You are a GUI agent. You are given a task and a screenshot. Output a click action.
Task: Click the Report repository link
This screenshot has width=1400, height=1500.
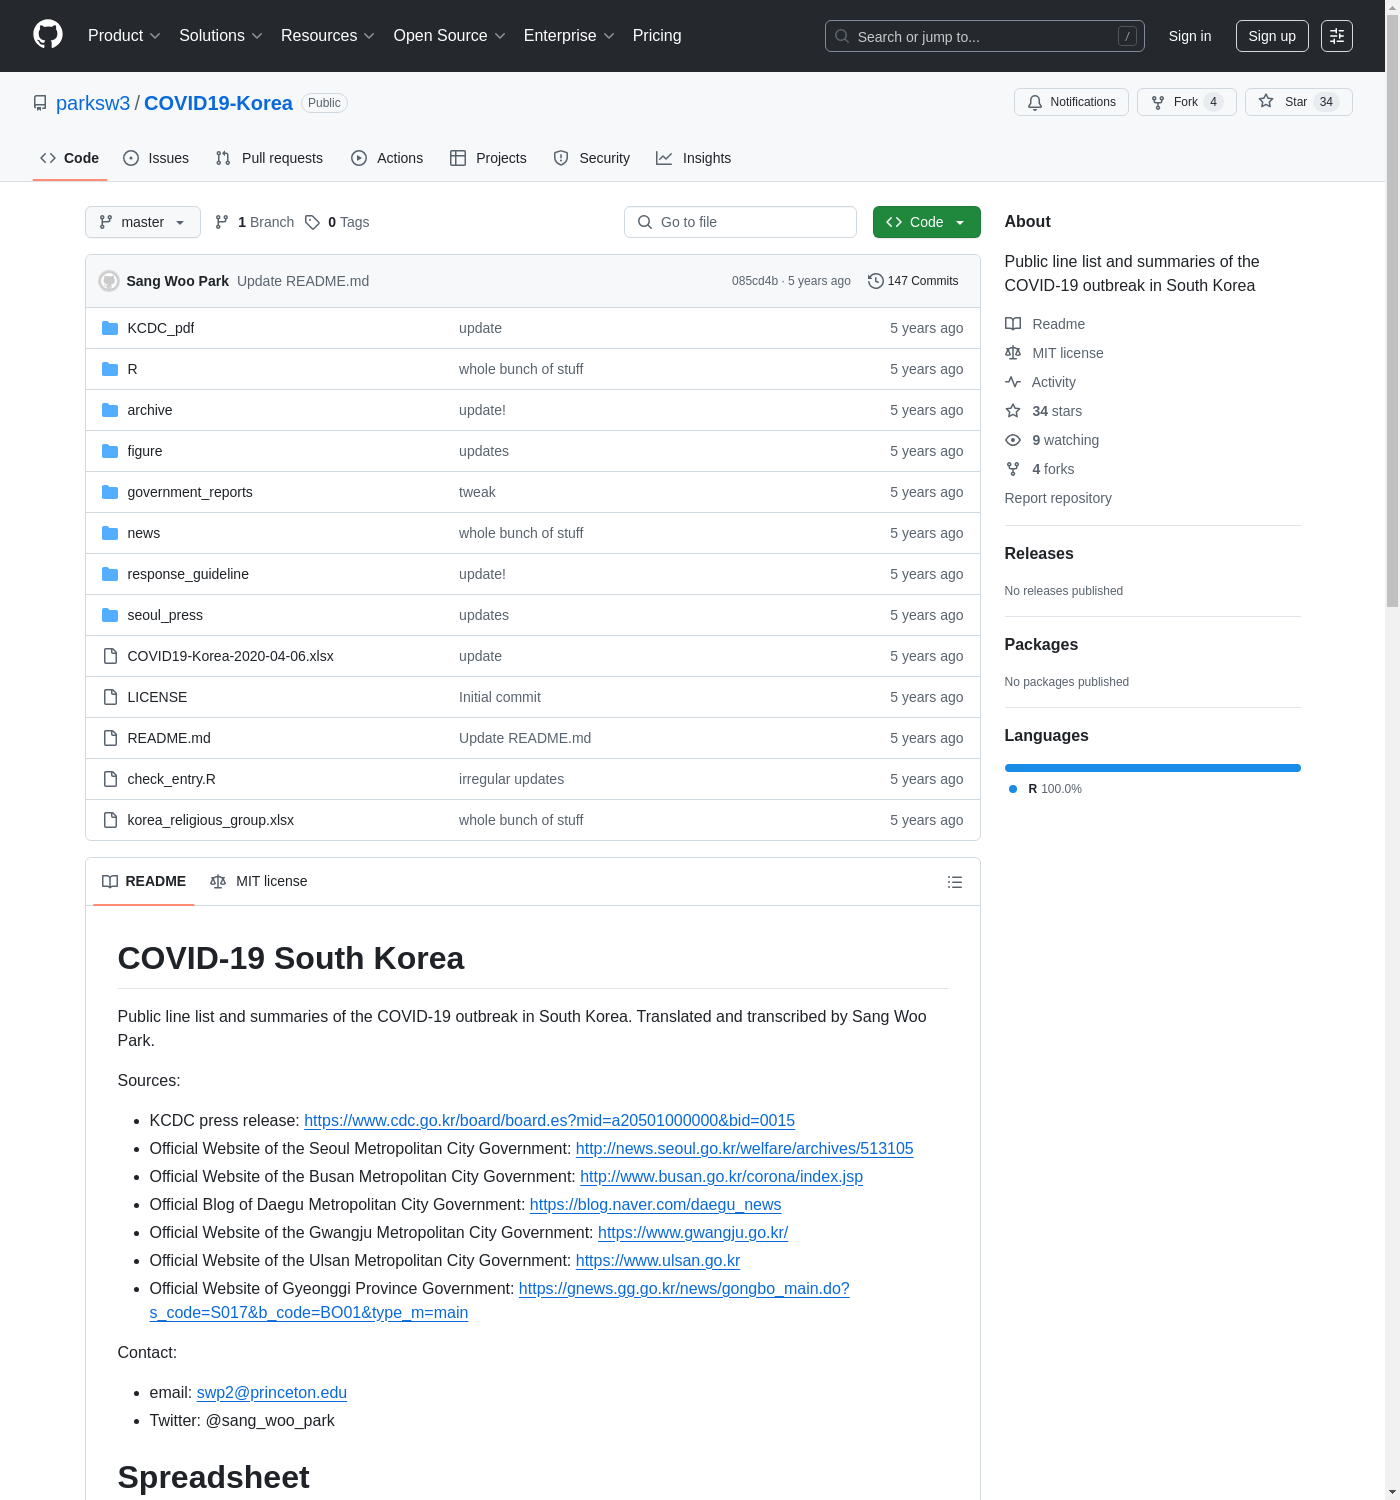click(x=1058, y=498)
